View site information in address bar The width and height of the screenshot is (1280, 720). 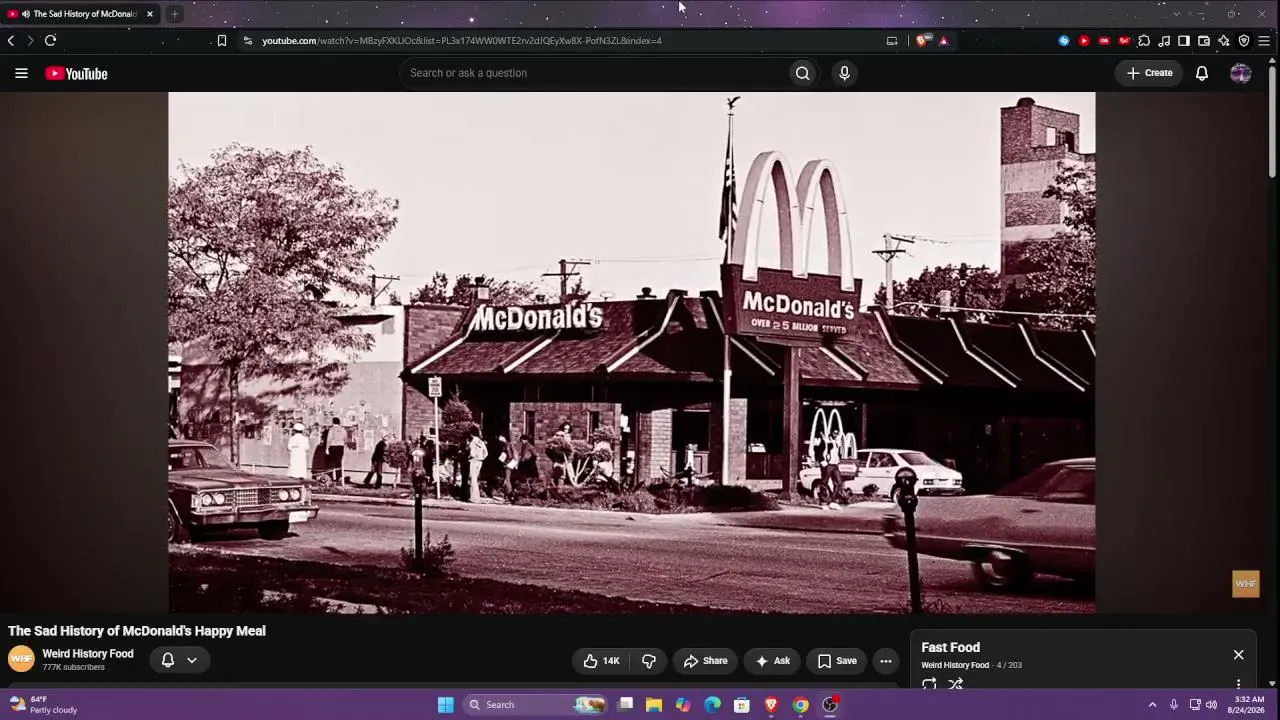(x=247, y=41)
